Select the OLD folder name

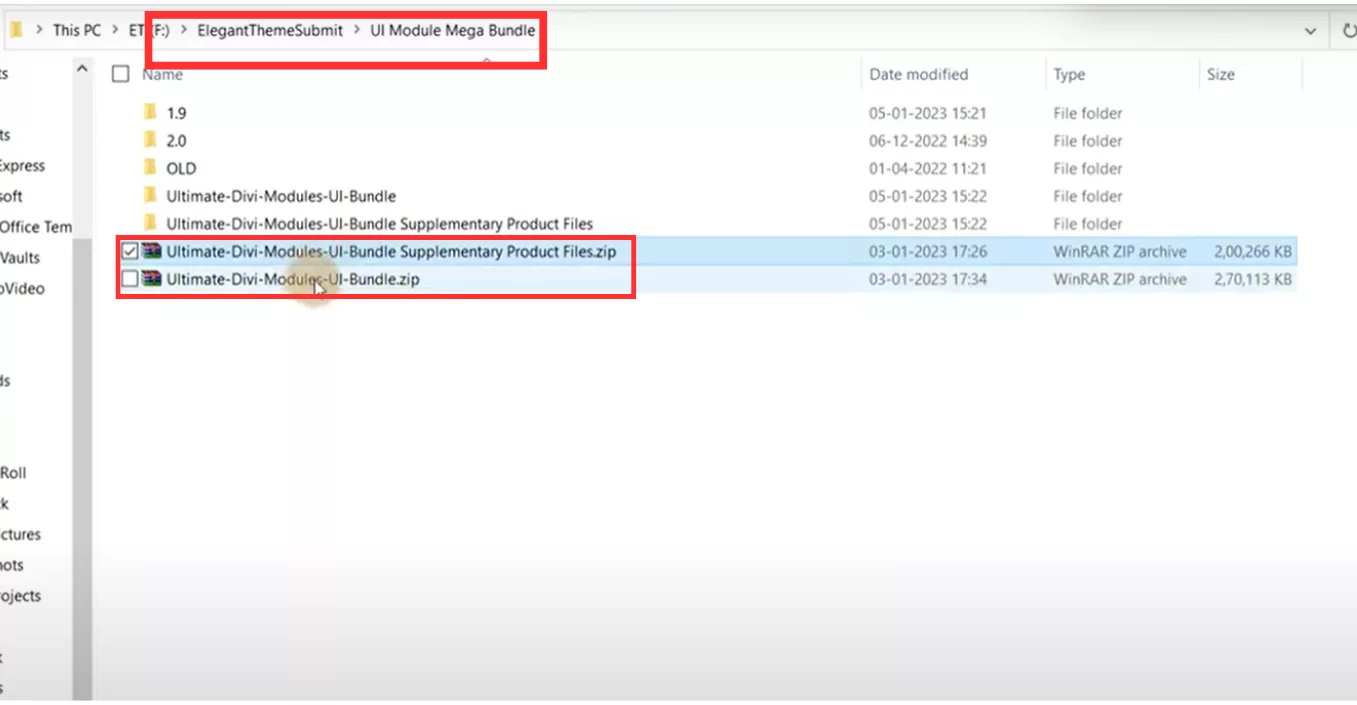point(181,168)
